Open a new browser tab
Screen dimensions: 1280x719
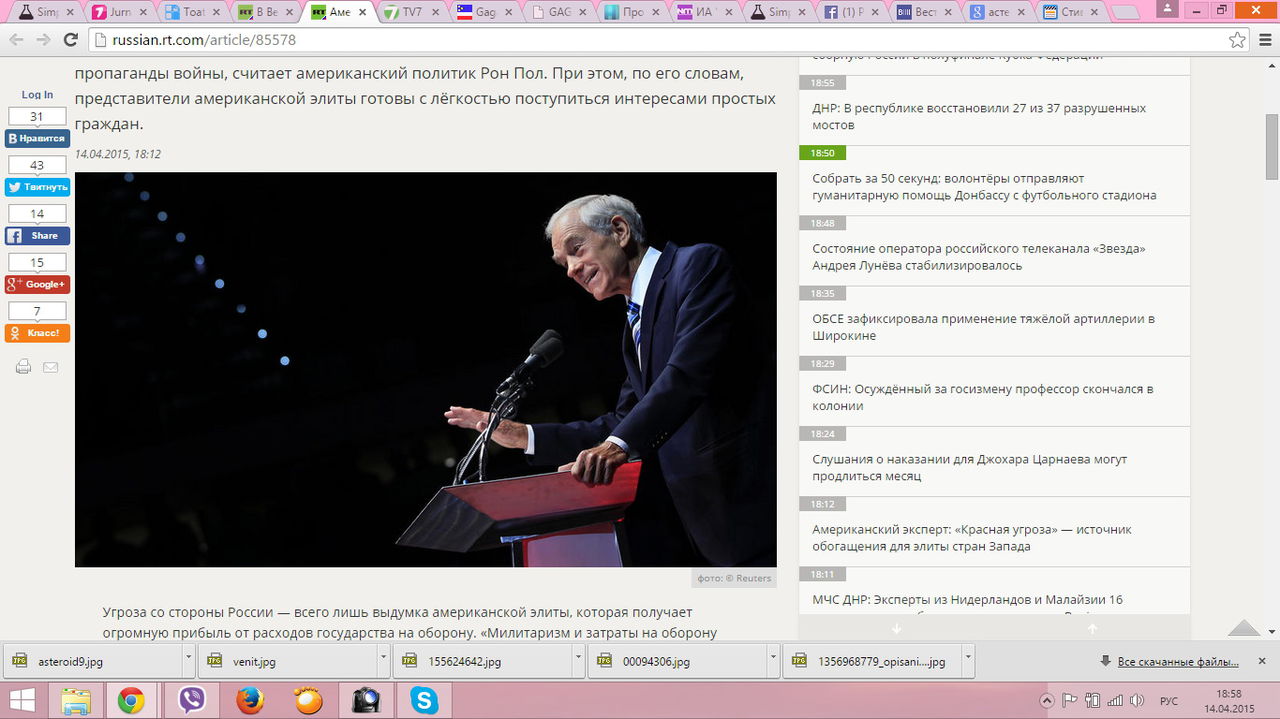click(1124, 12)
